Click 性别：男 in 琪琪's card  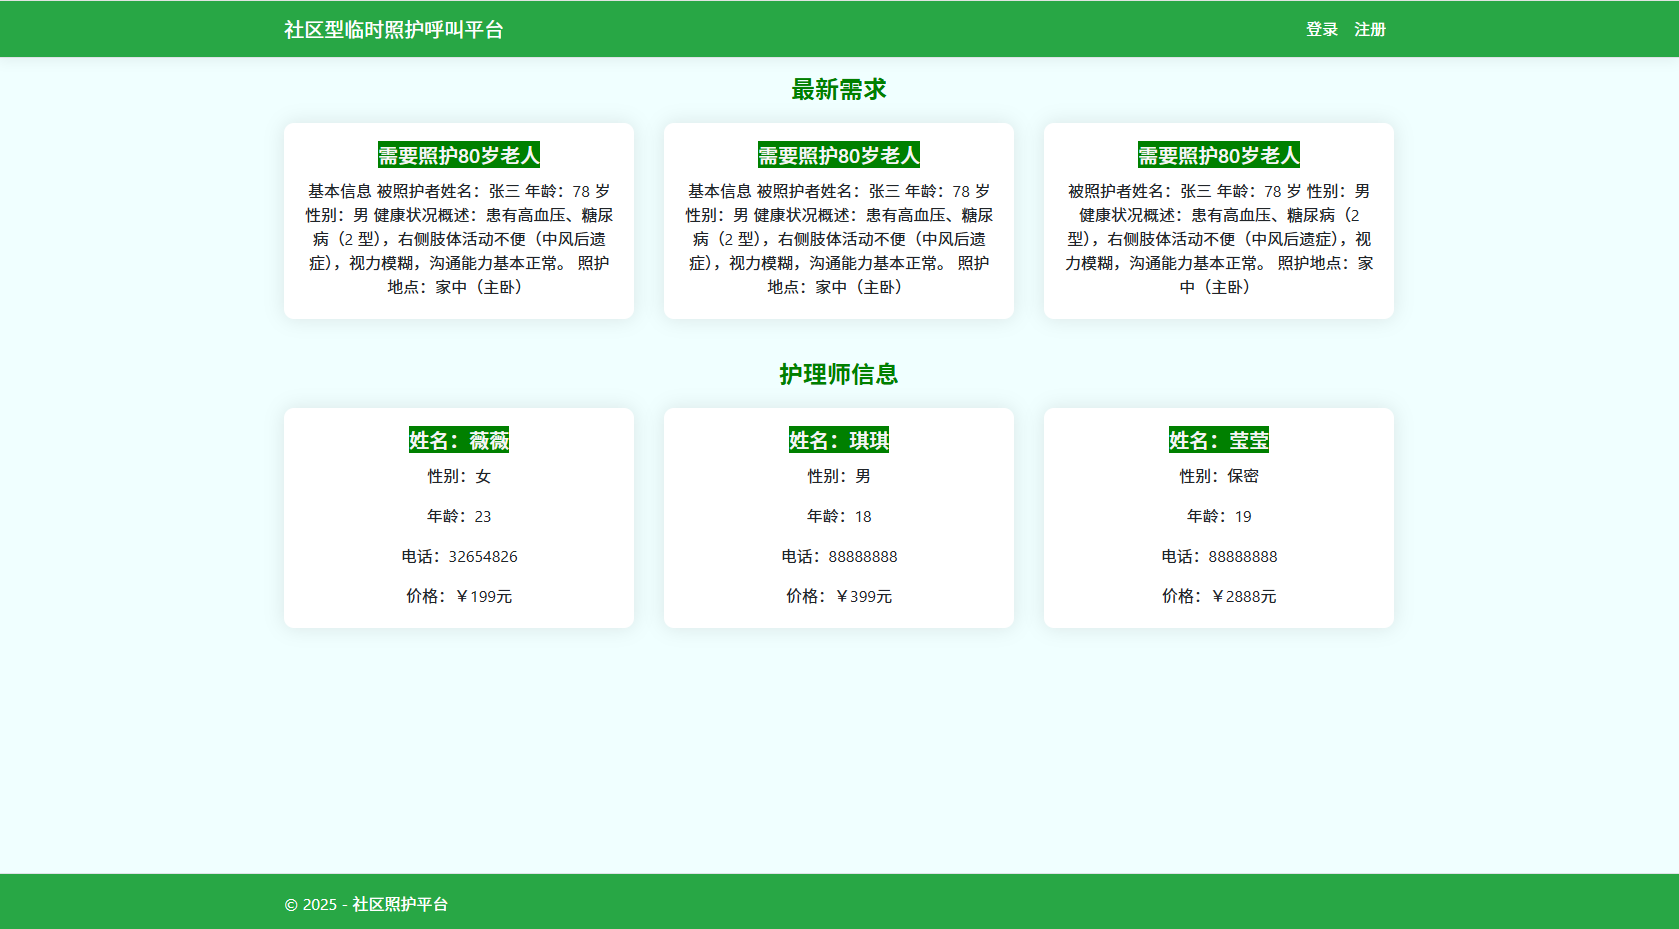[x=839, y=476]
